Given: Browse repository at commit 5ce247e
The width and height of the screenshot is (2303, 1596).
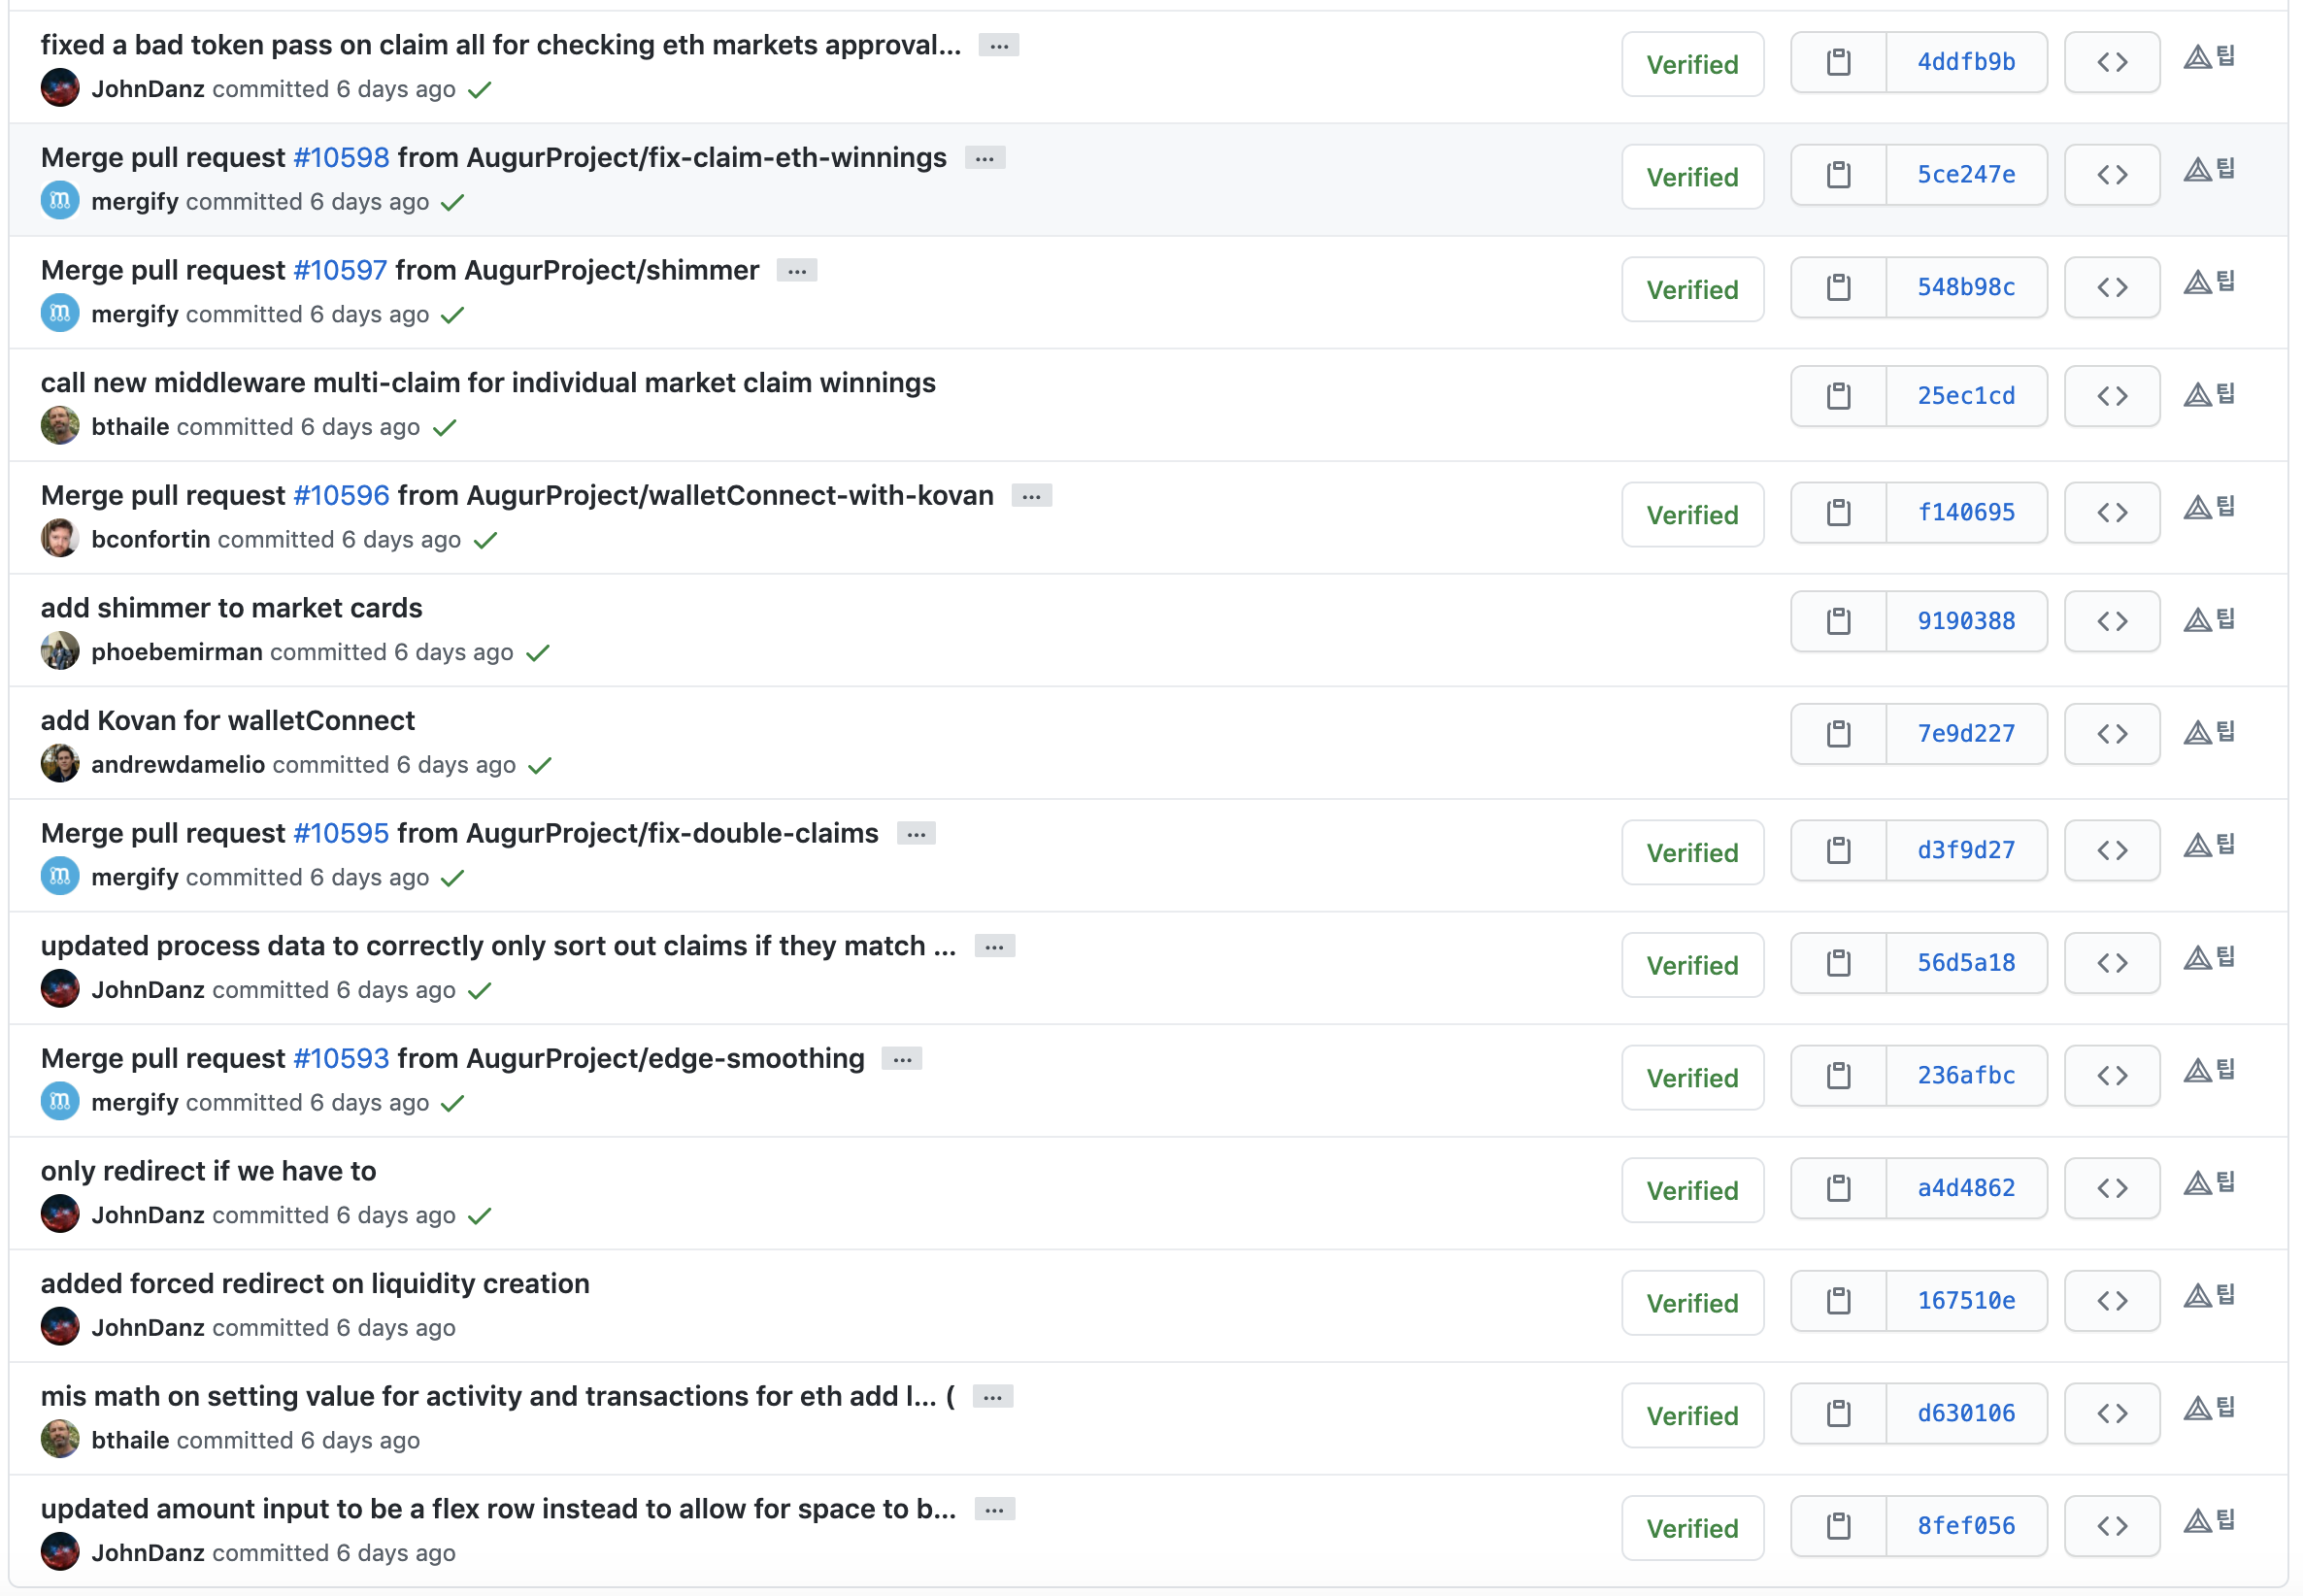Looking at the screenshot, I should pos(2111,175).
